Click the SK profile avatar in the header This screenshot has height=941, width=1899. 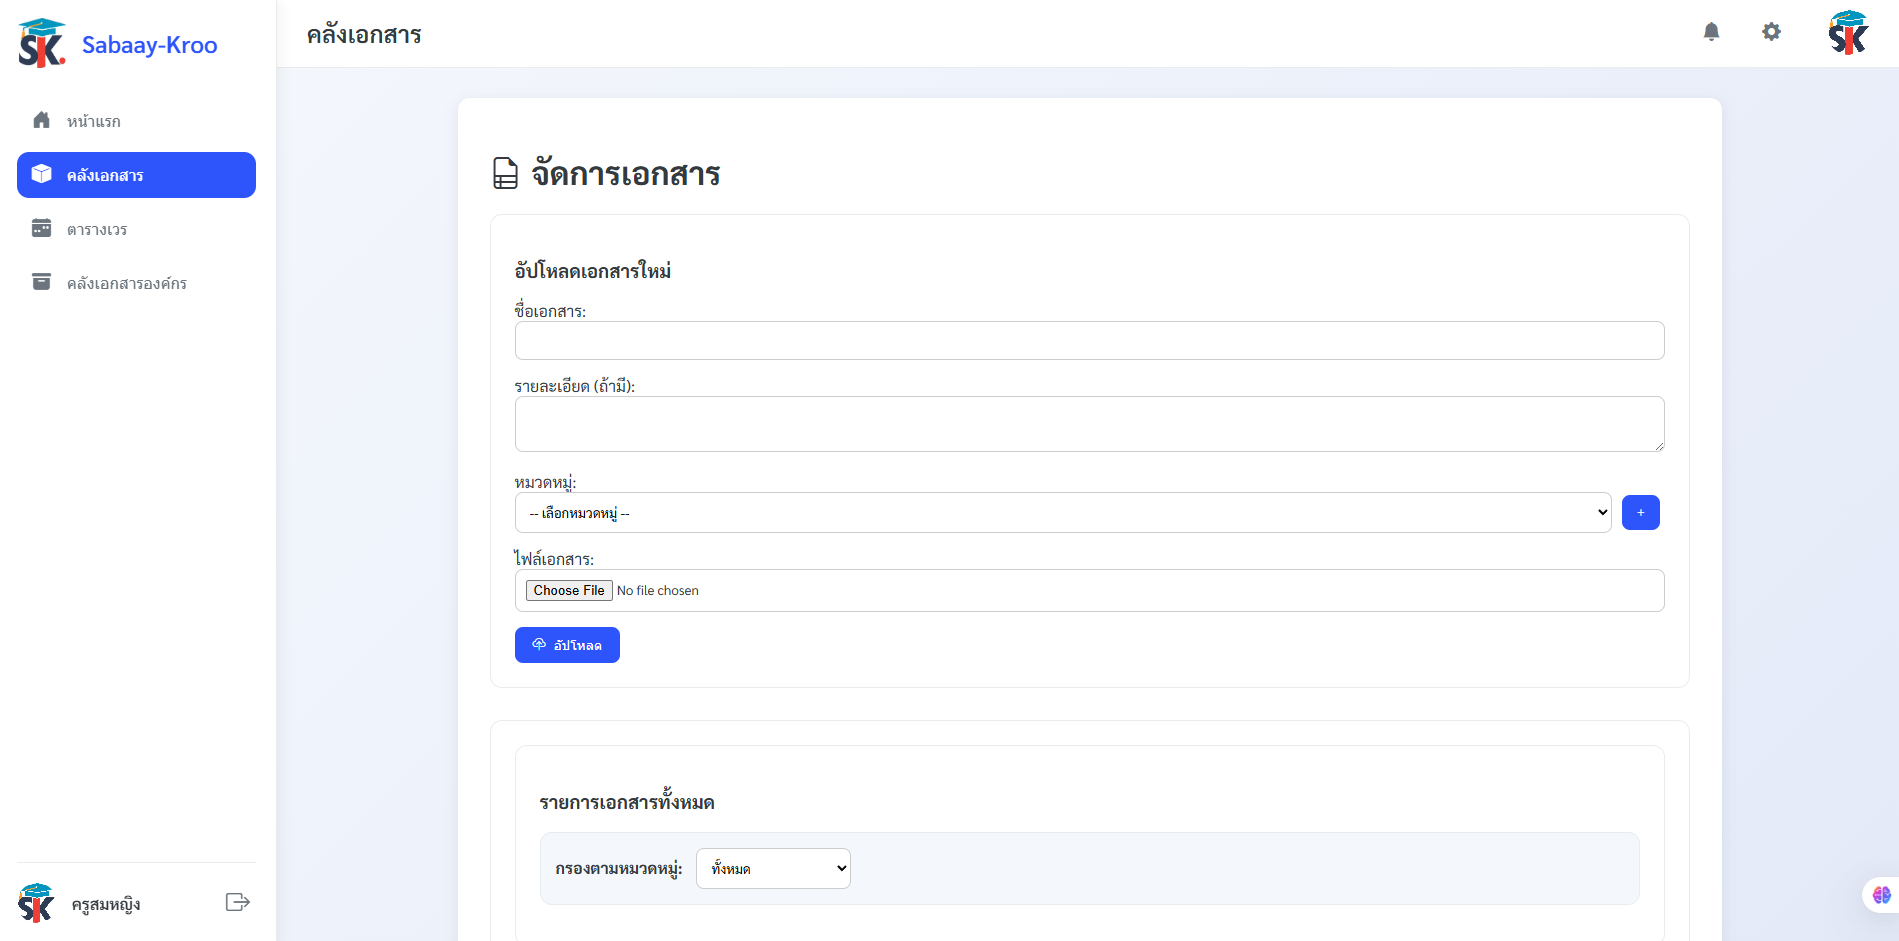pyautogui.click(x=1848, y=32)
